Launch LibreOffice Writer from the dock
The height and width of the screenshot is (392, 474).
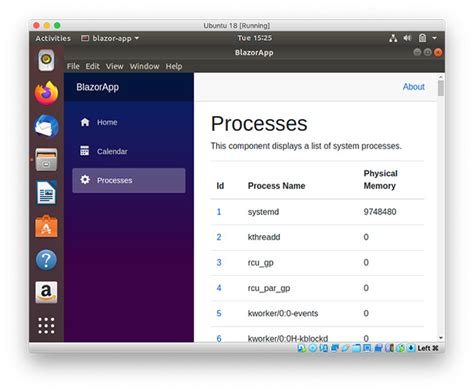[46, 193]
